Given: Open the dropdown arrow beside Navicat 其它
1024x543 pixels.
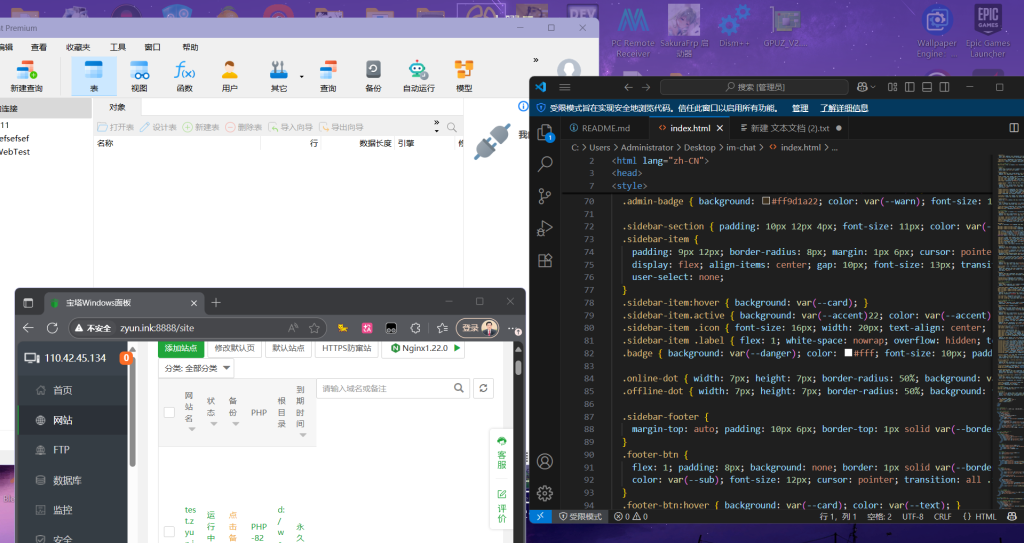Looking at the screenshot, I should pyautogui.click(x=302, y=76).
